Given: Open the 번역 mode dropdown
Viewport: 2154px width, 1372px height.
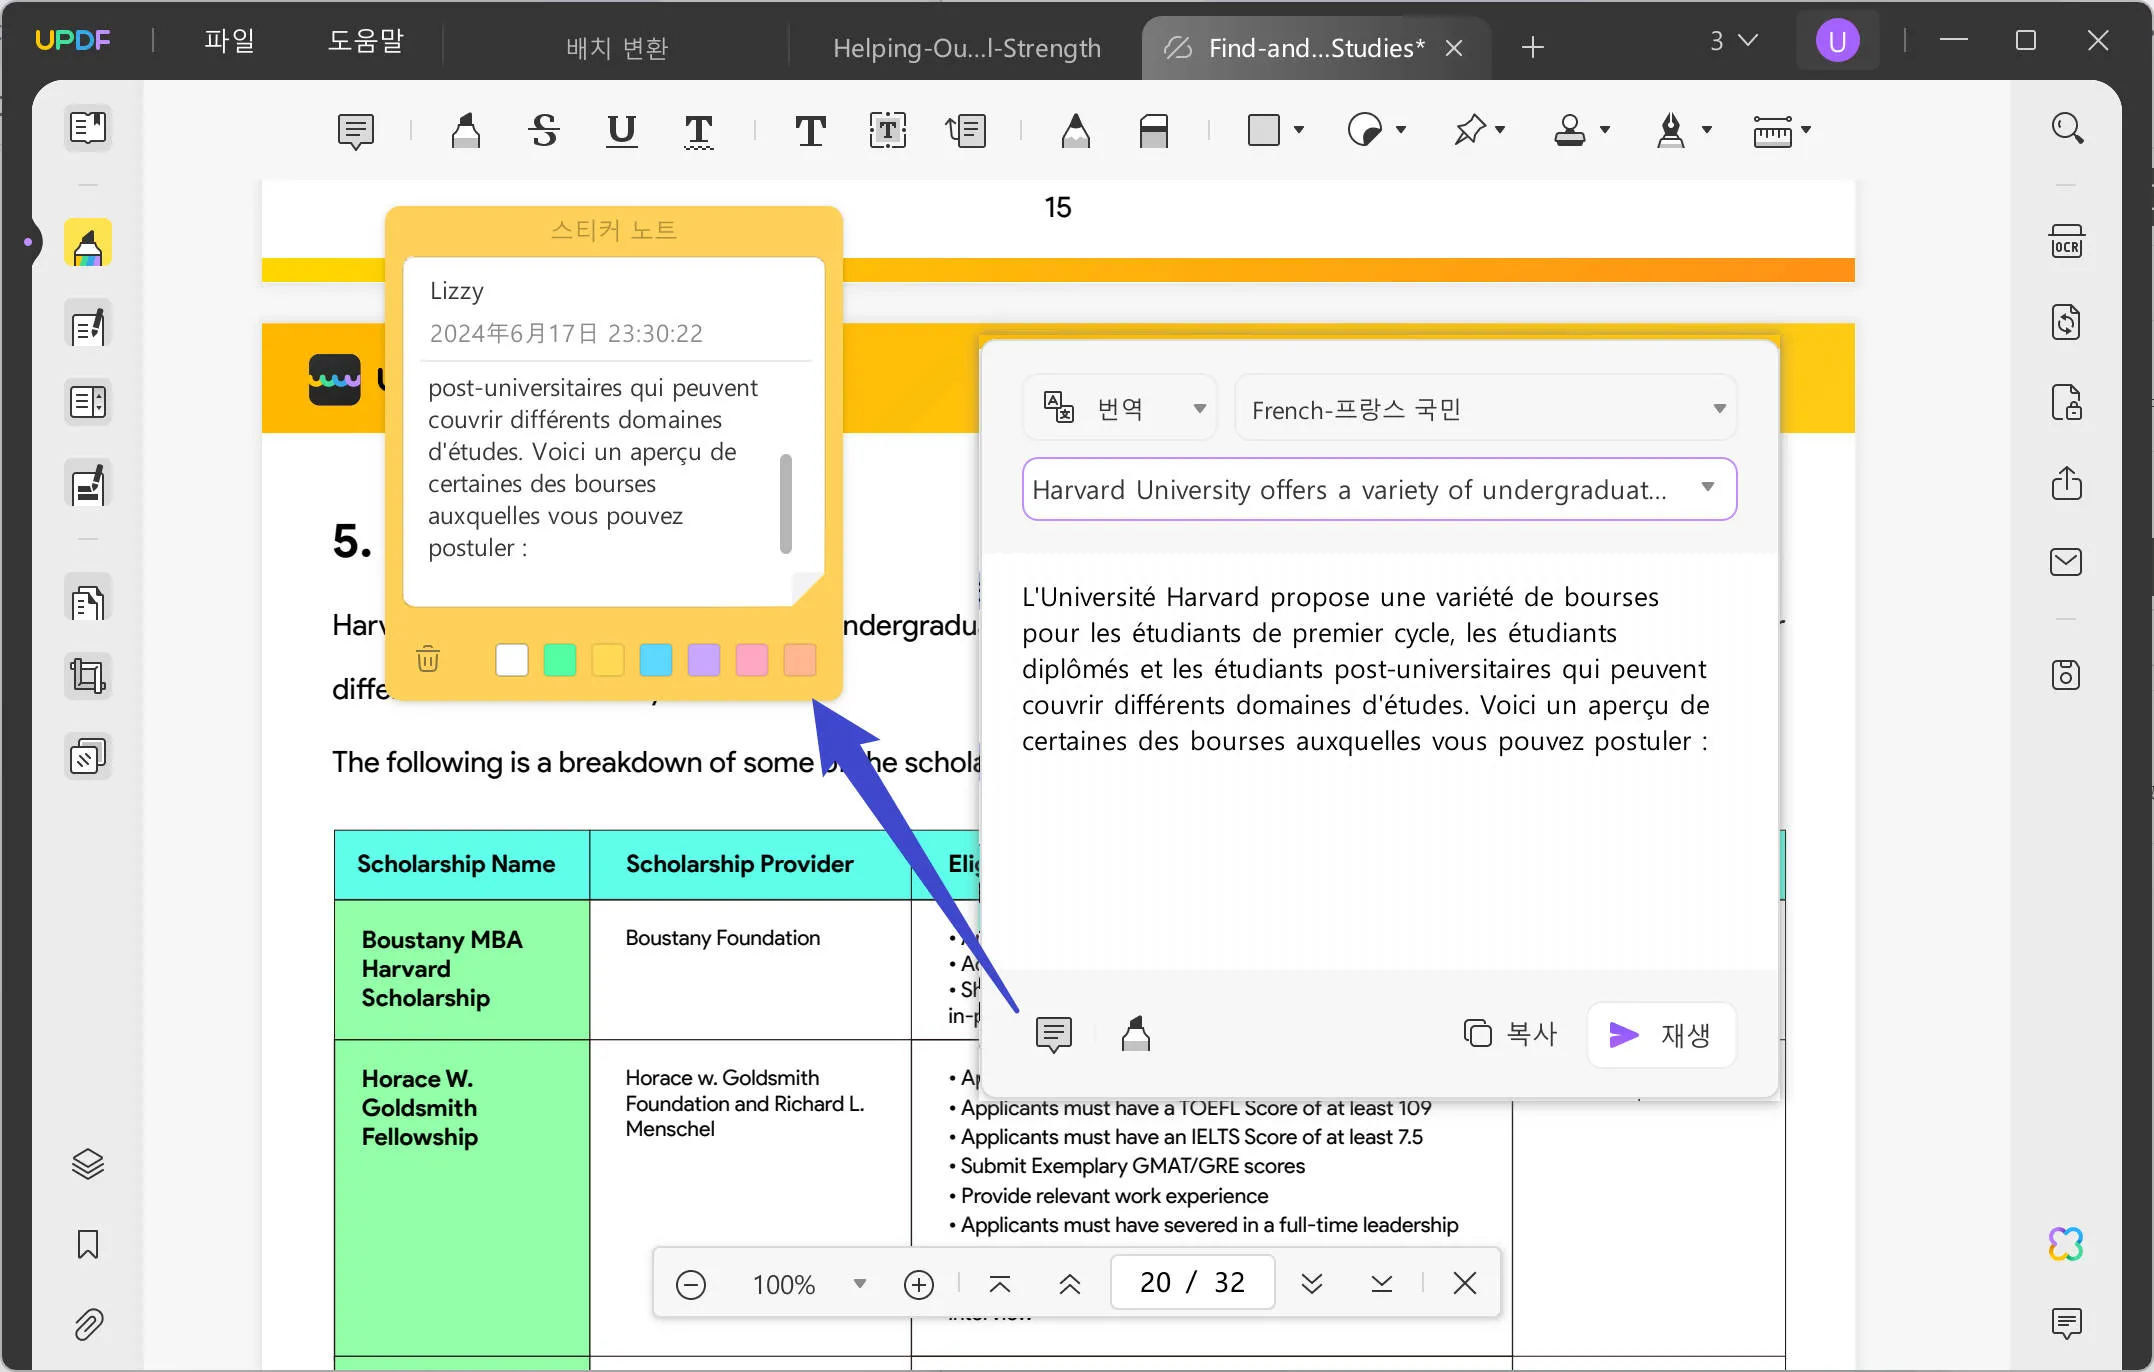Looking at the screenshot, I should [1120, 408].
